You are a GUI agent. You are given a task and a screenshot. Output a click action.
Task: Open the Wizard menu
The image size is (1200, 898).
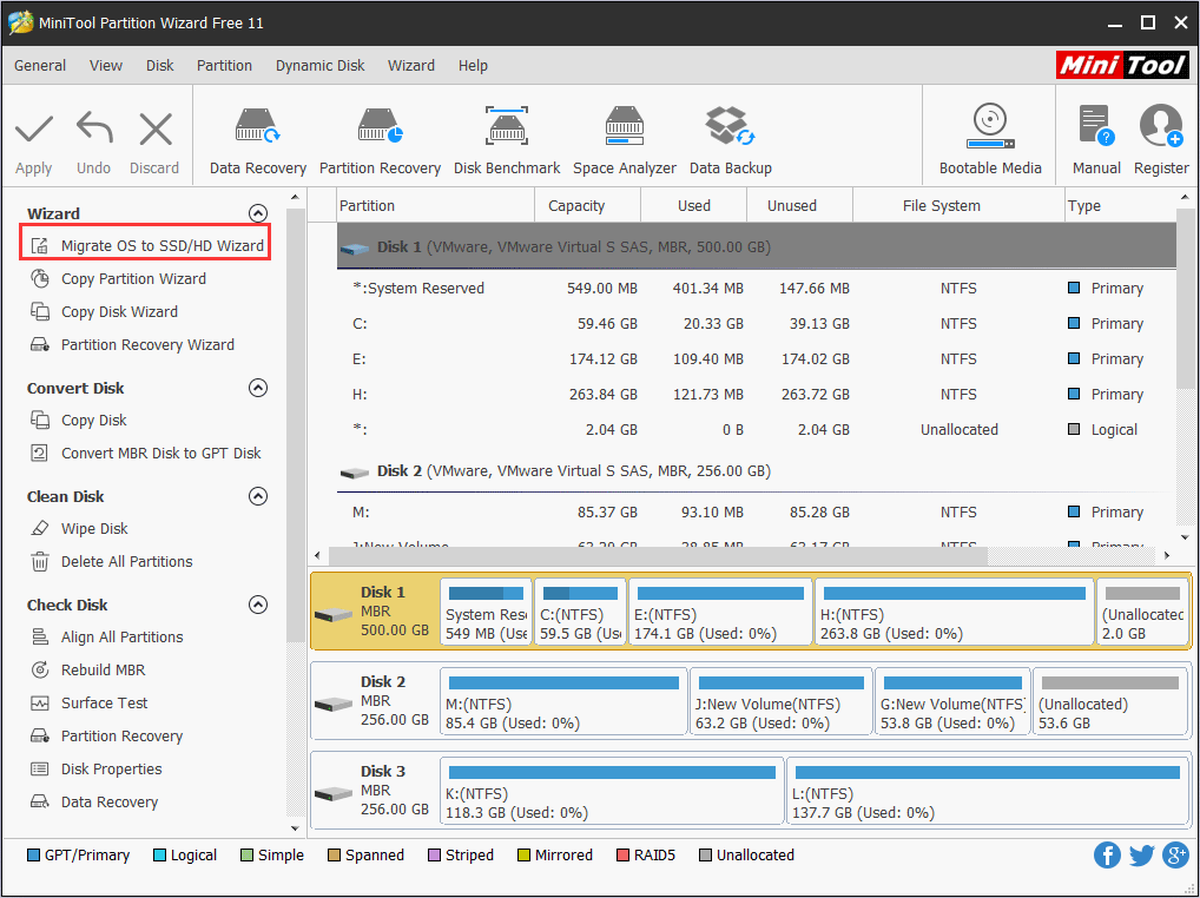pyautogui.click(x=411, y=65)
